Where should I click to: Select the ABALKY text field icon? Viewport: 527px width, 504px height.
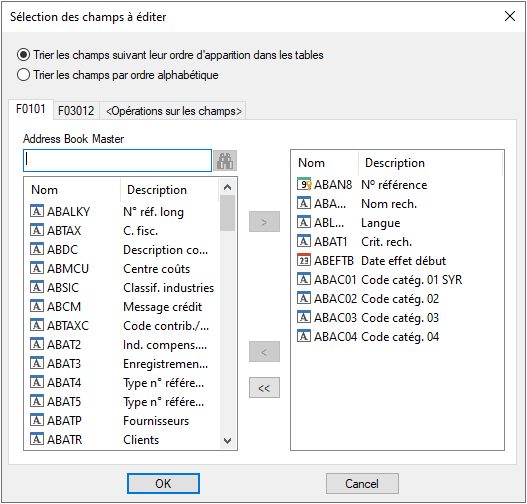pos(37,211)
